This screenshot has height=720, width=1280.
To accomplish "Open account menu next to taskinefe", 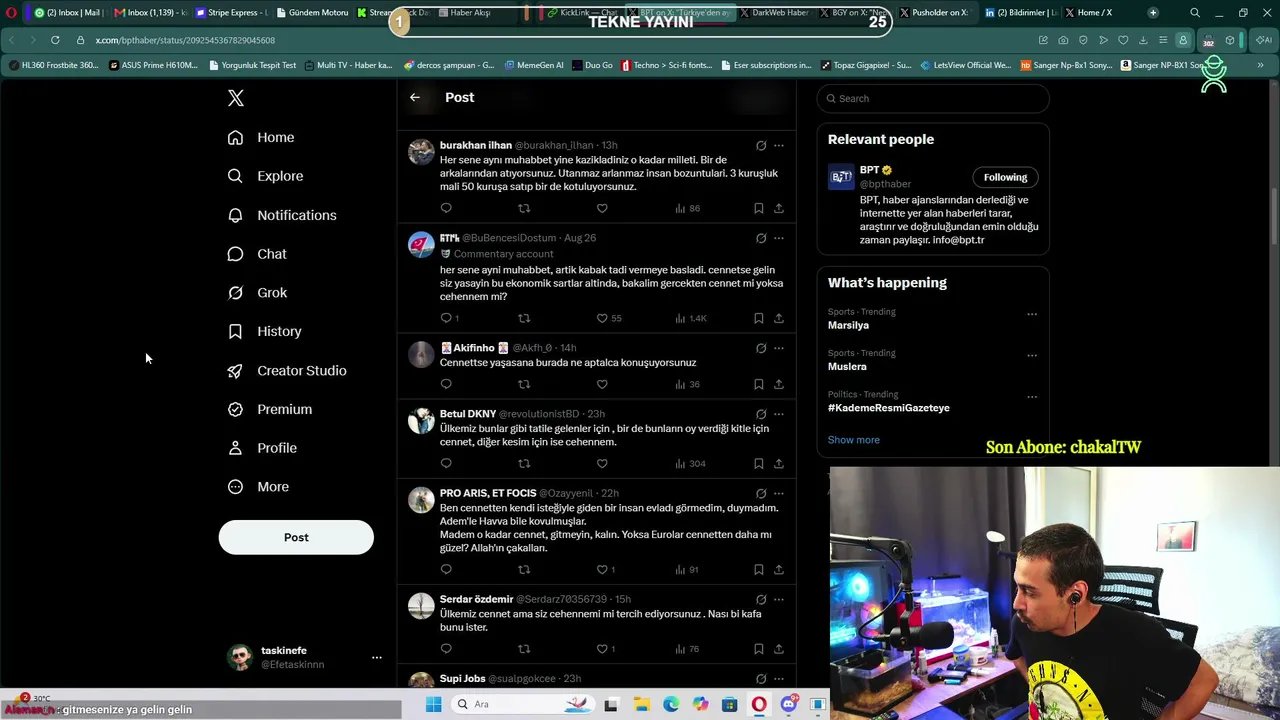I will click(377, 657).
